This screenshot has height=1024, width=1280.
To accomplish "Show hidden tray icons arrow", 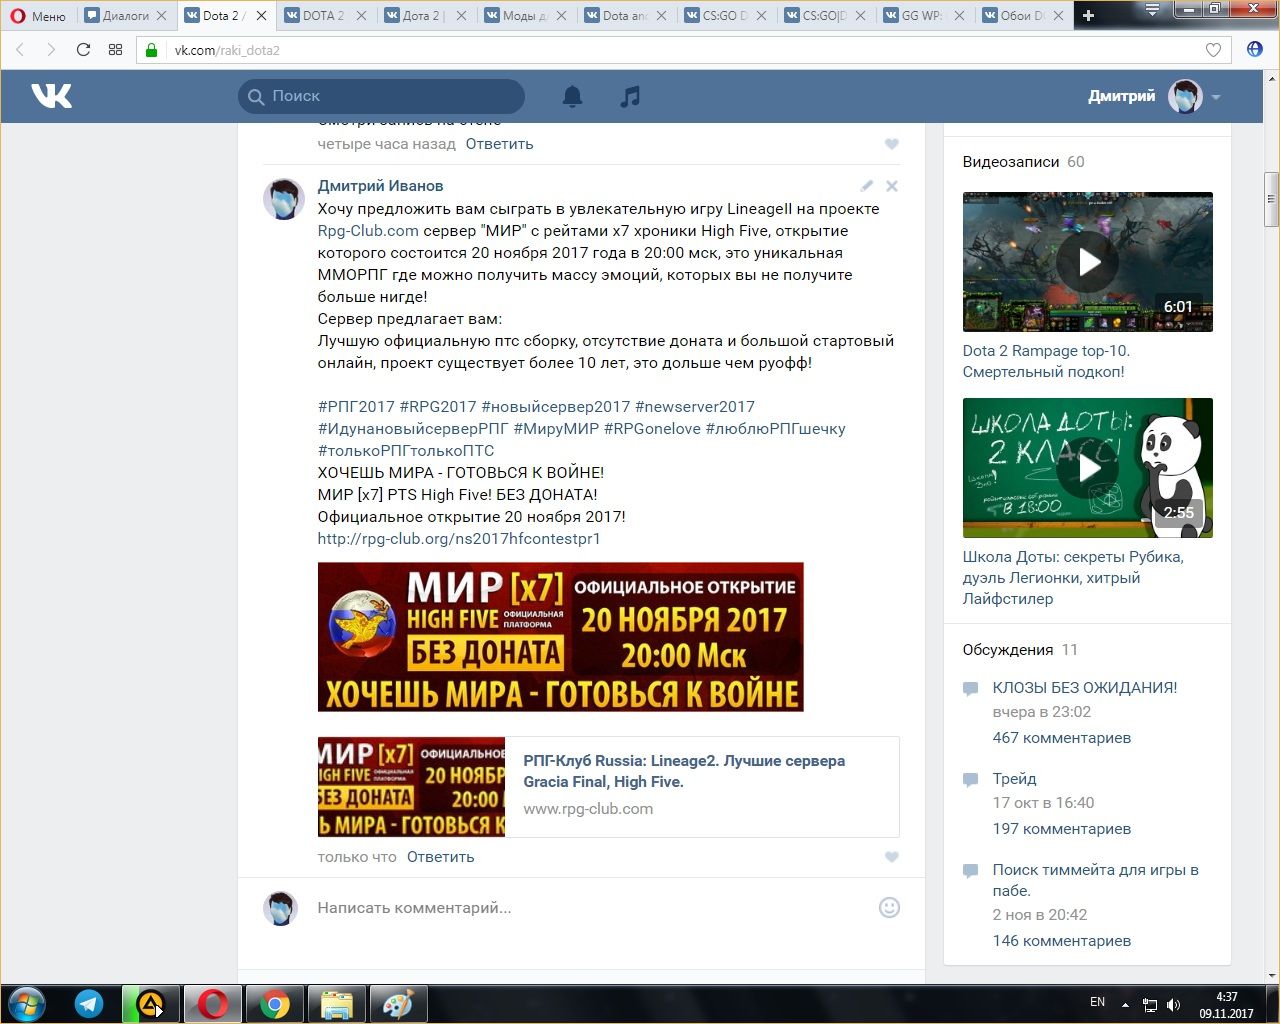I will 1126,1004.
